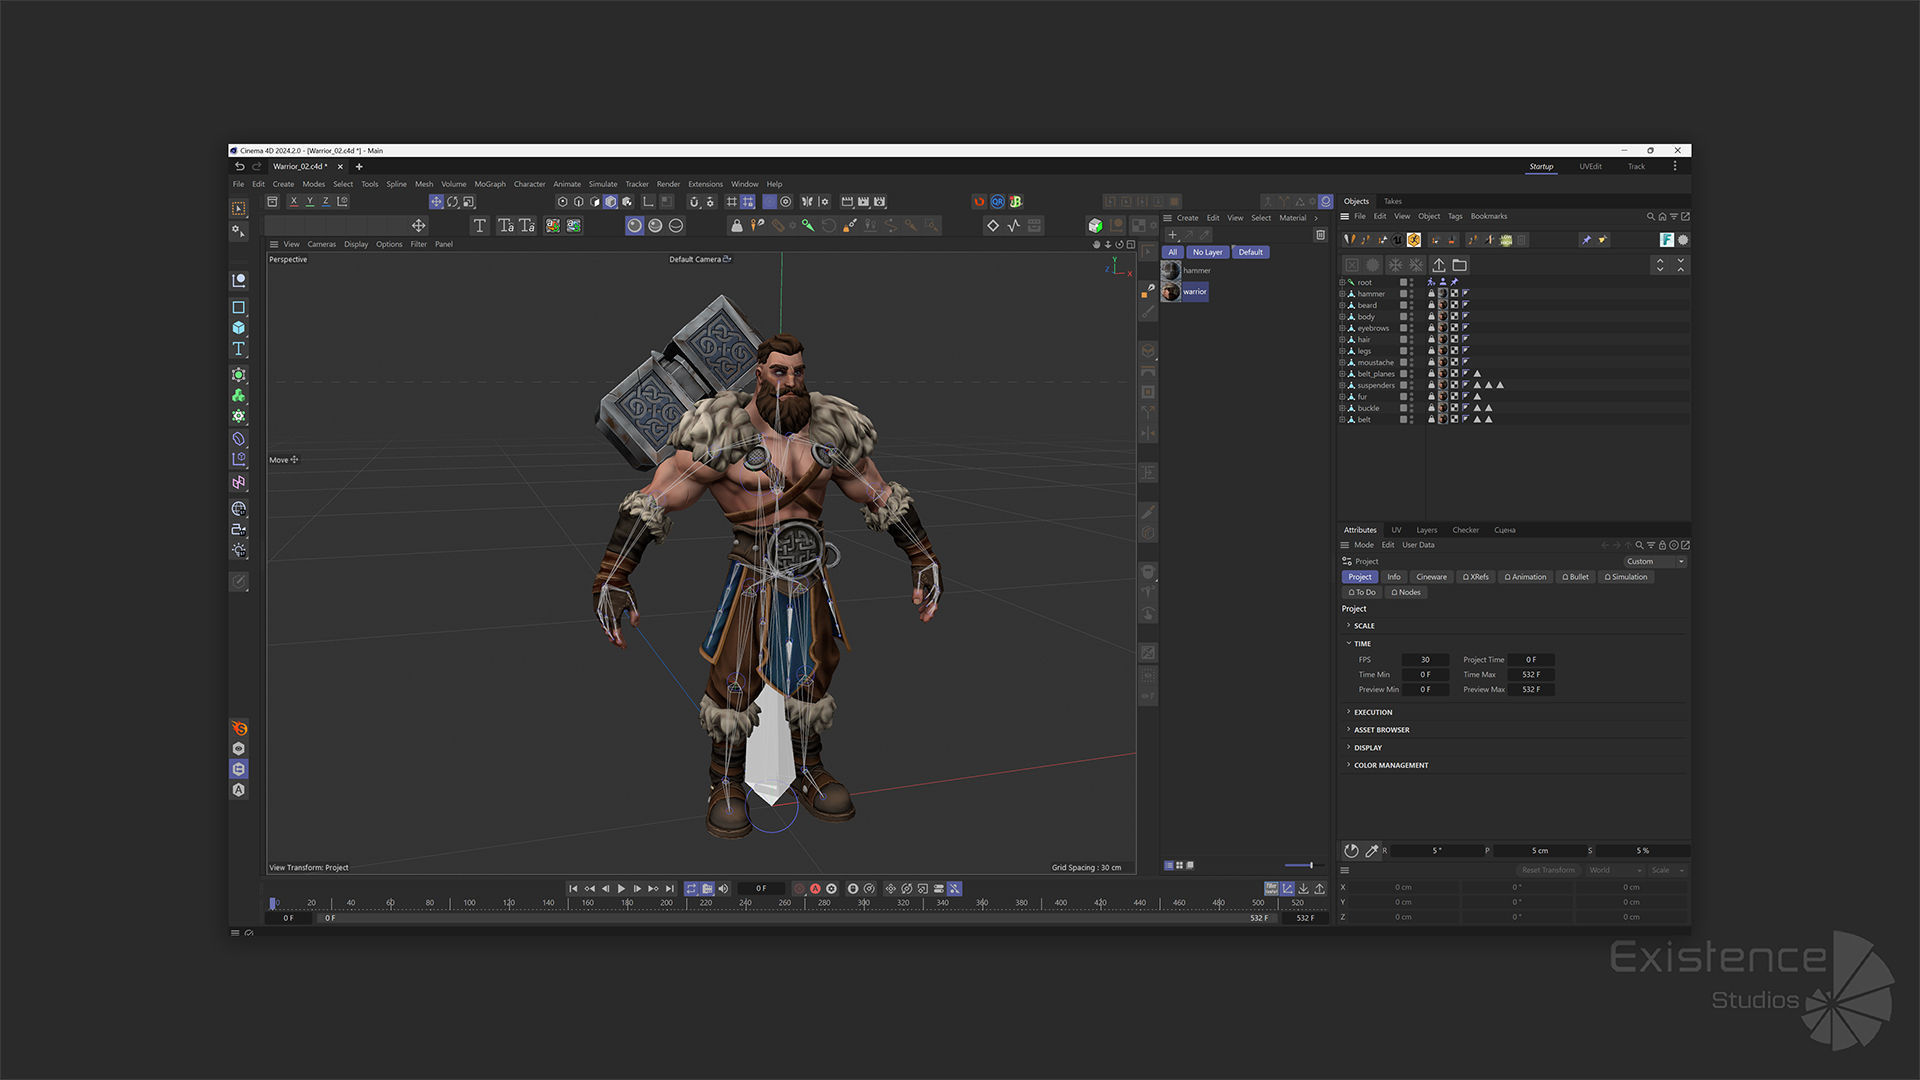
Task: Toggle beard layer square indicator
Action: [x=1403, y=306]
